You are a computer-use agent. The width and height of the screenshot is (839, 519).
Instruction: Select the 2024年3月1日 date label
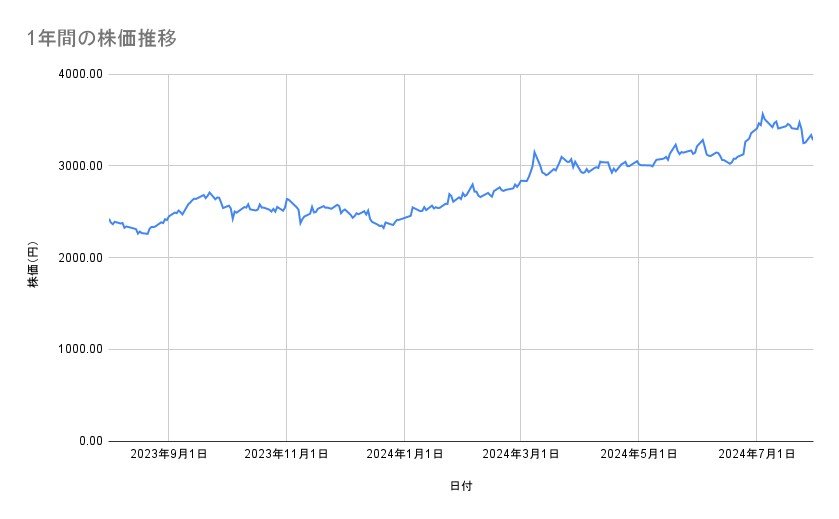[x=520, y=455]
